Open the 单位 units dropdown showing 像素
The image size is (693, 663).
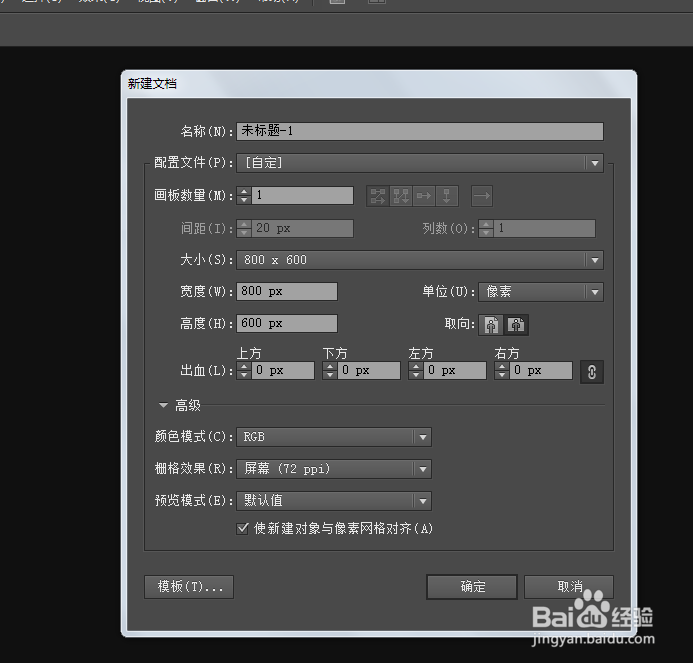coord(541,292)
